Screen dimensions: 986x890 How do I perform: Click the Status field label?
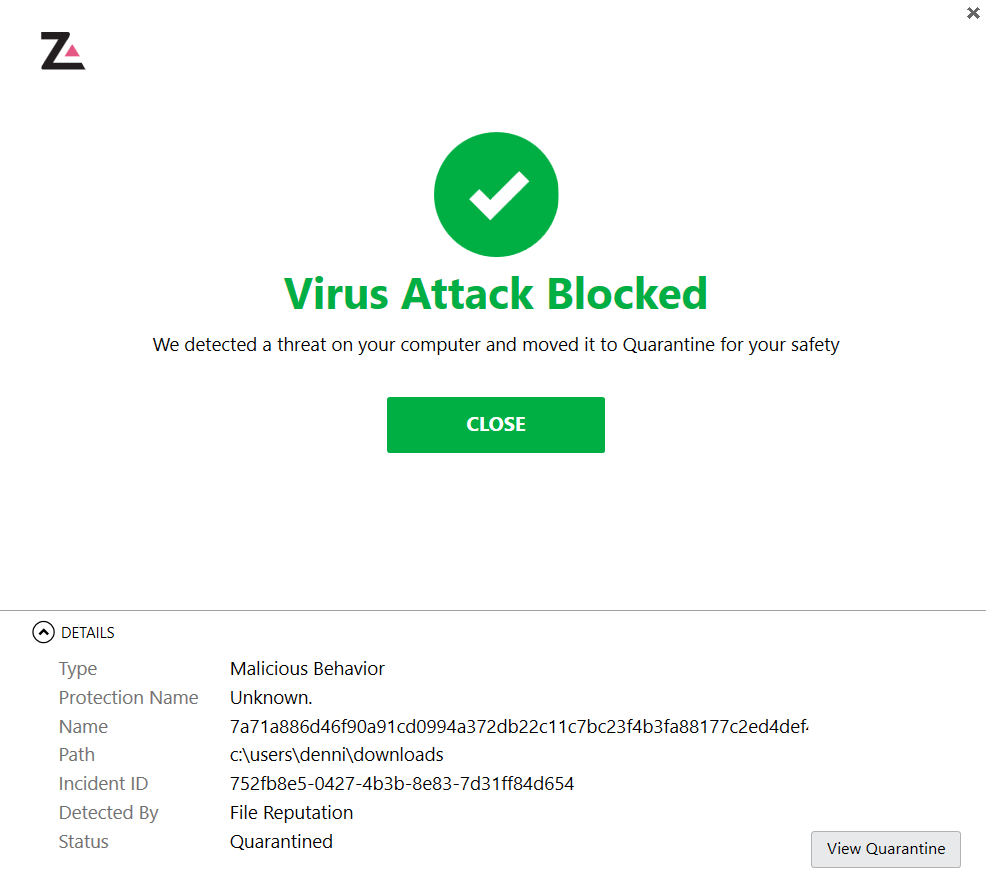pos(84,842)
